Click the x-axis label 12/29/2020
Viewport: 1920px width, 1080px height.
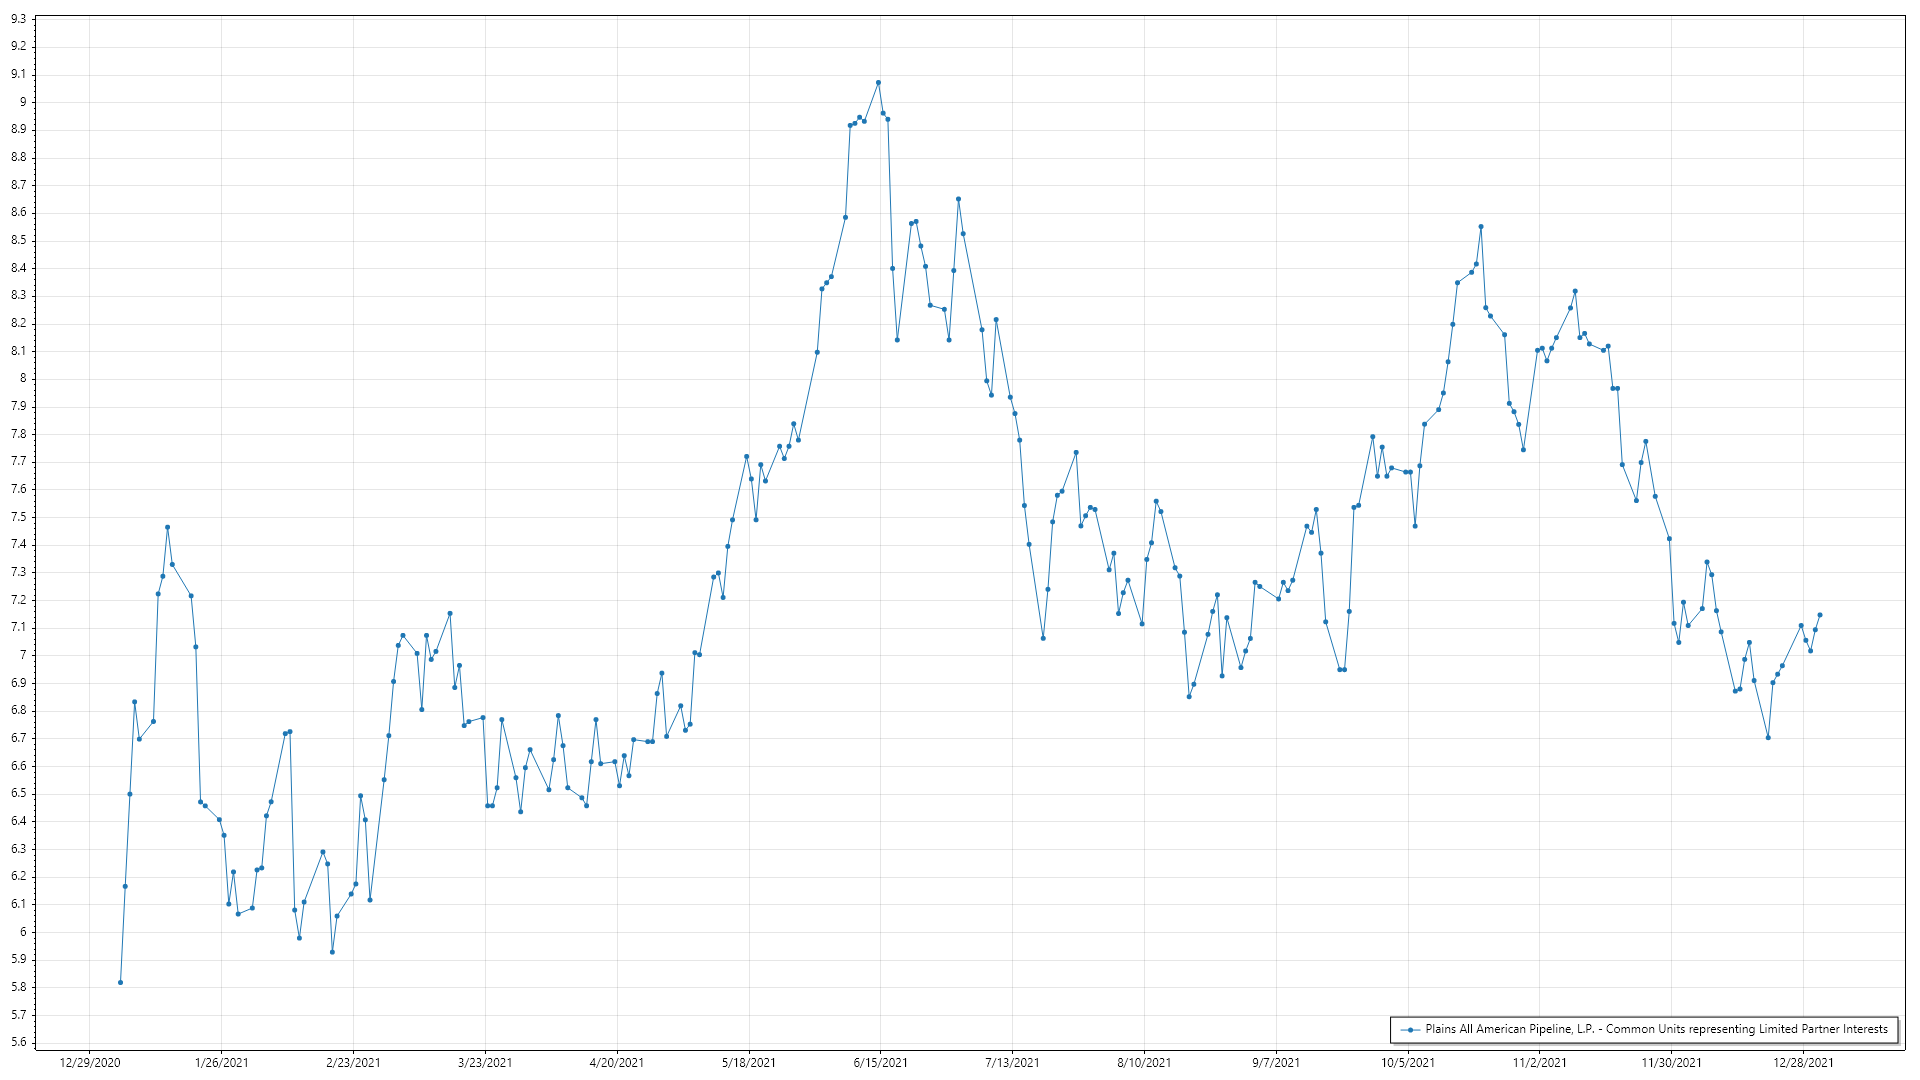coord(90,1062)
